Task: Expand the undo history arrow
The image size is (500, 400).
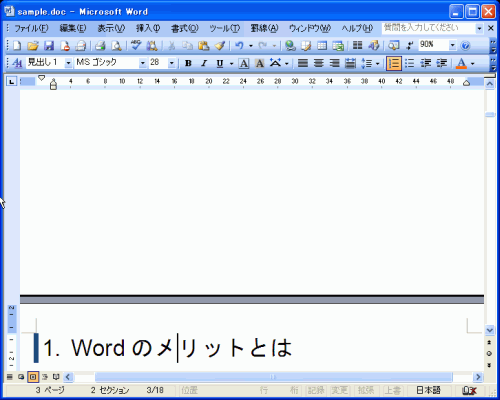Action: [x=251, y=46]
